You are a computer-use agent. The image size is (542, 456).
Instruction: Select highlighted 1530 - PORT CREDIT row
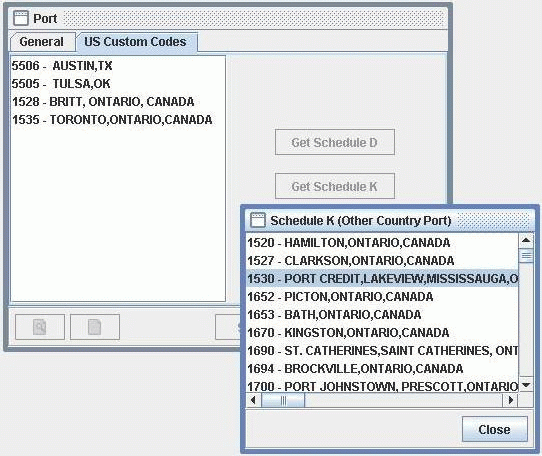click(x=382, y=279)
